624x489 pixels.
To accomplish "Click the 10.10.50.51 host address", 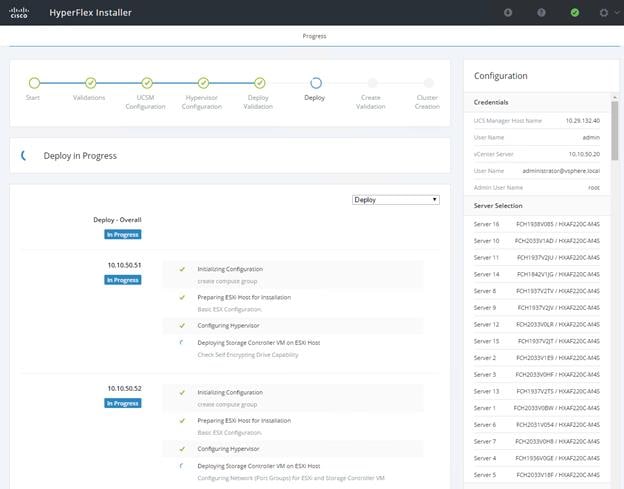I will pyautogui.click(x=125, y=265).
